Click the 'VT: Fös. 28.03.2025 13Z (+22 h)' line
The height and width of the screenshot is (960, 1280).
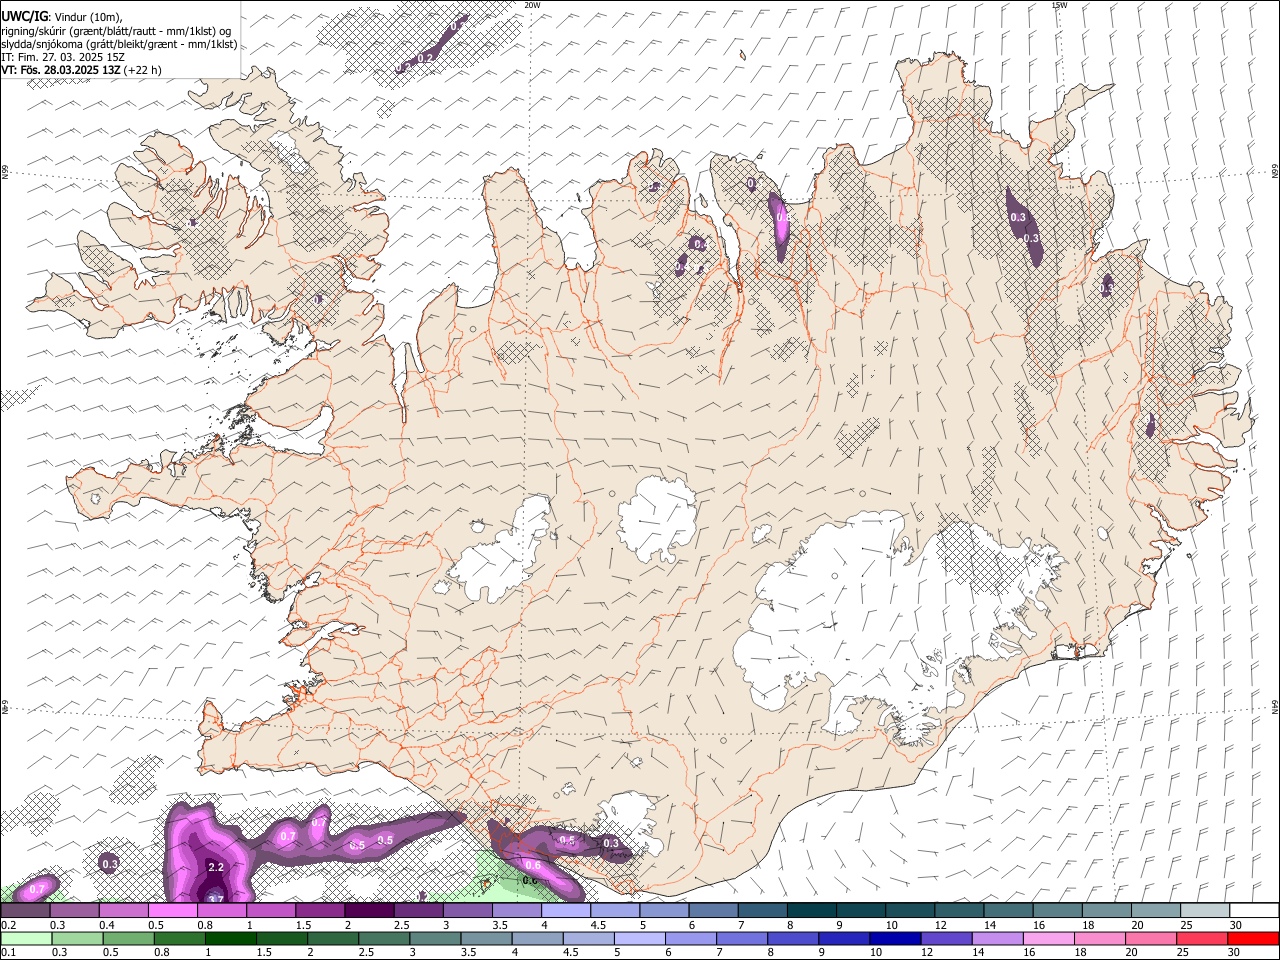[x=81, y=70]
